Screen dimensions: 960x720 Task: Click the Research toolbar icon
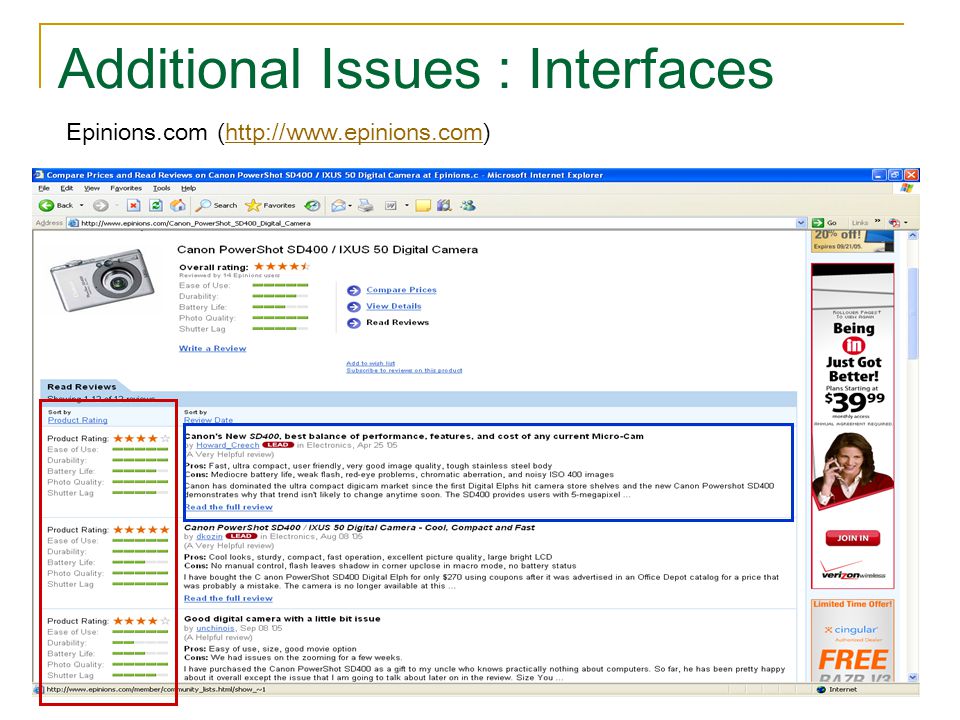[x=444, y=206]
